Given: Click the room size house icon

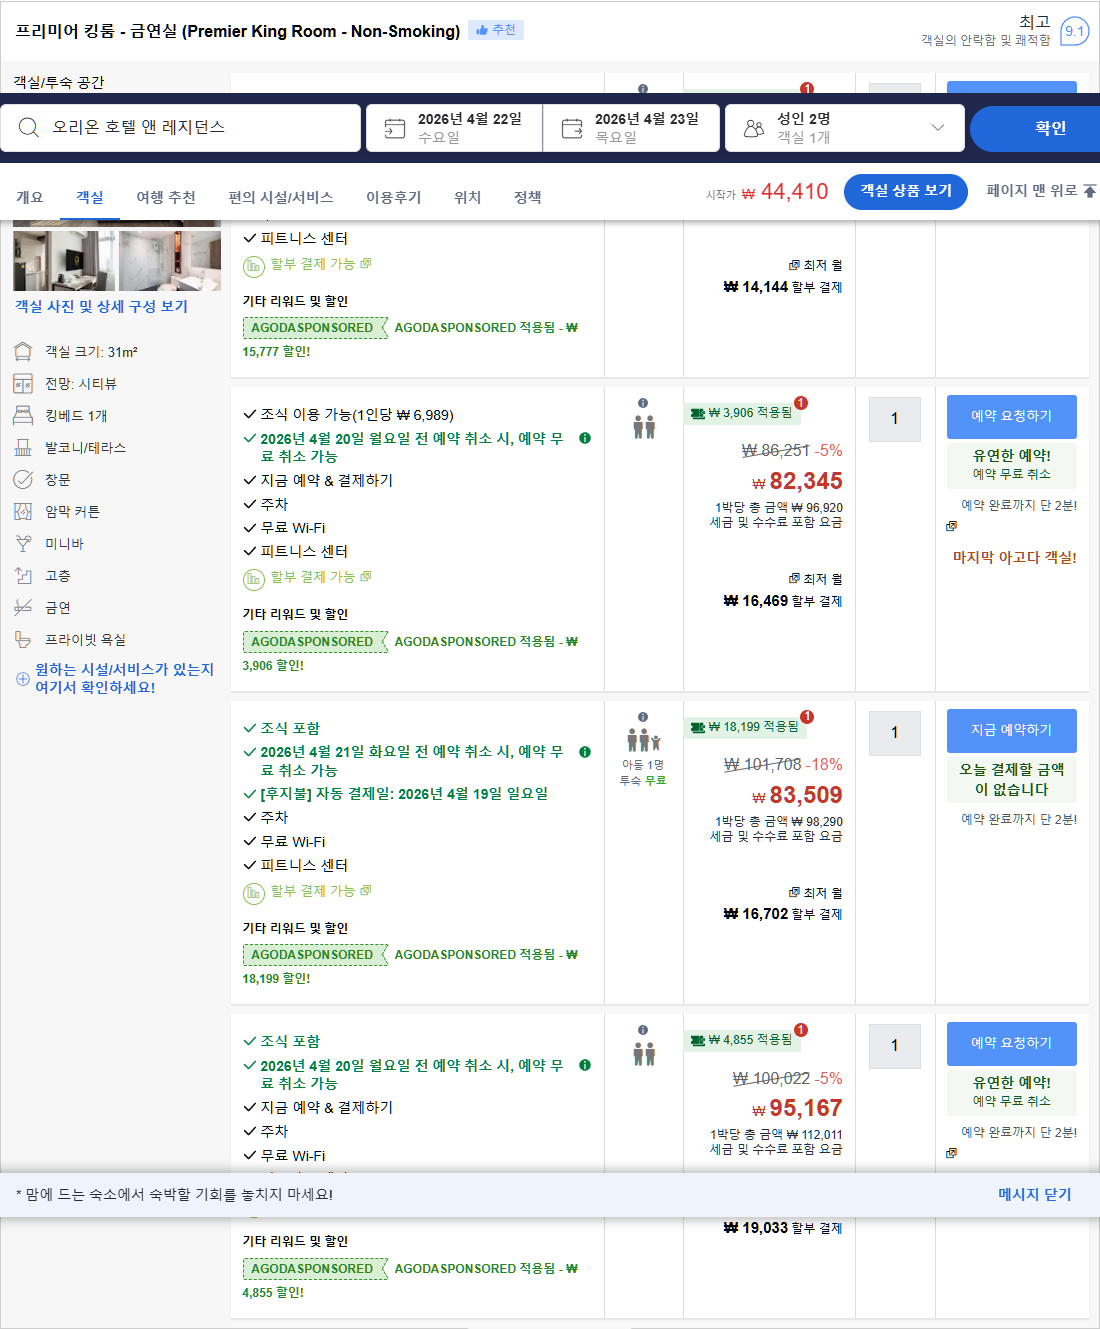Looking at the screenshot, I should [x=23, y=351].
